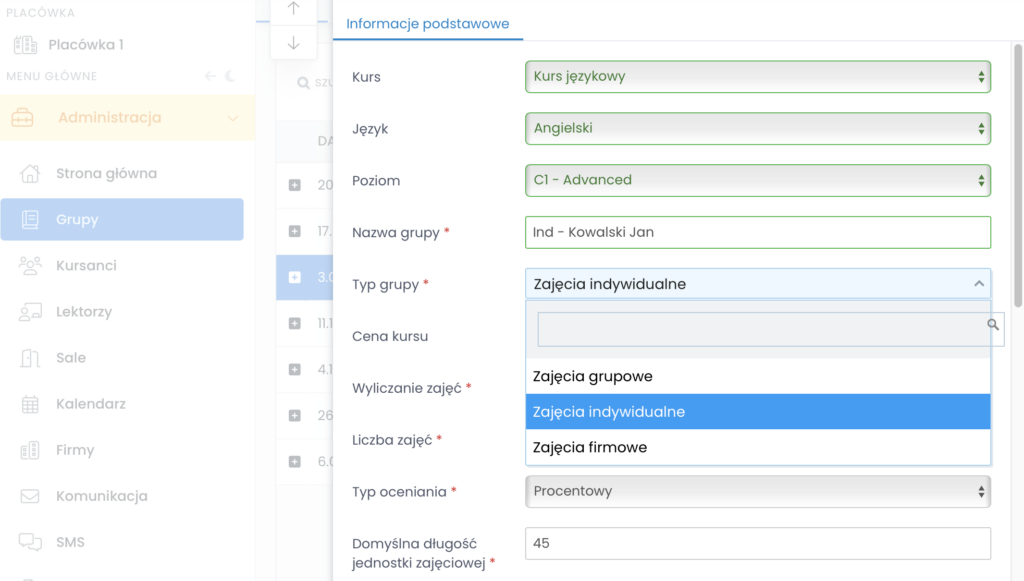Open the Grupy menu item
Viewport: 1024px width, 581px height.
point(122,219)
